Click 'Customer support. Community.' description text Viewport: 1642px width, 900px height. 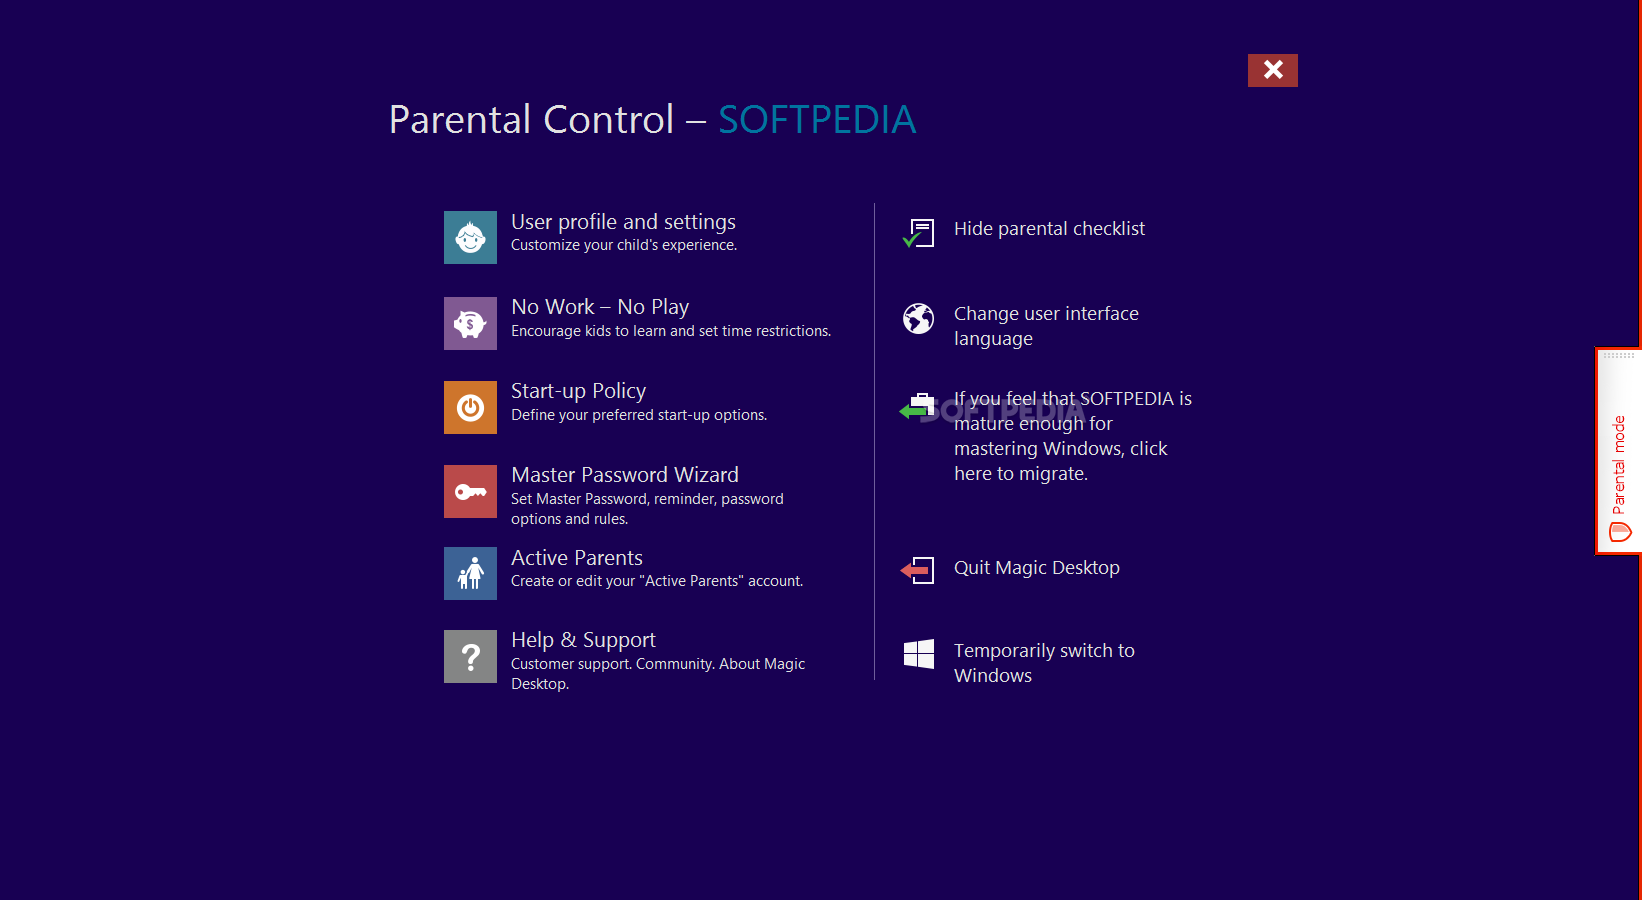pos(658,674)
